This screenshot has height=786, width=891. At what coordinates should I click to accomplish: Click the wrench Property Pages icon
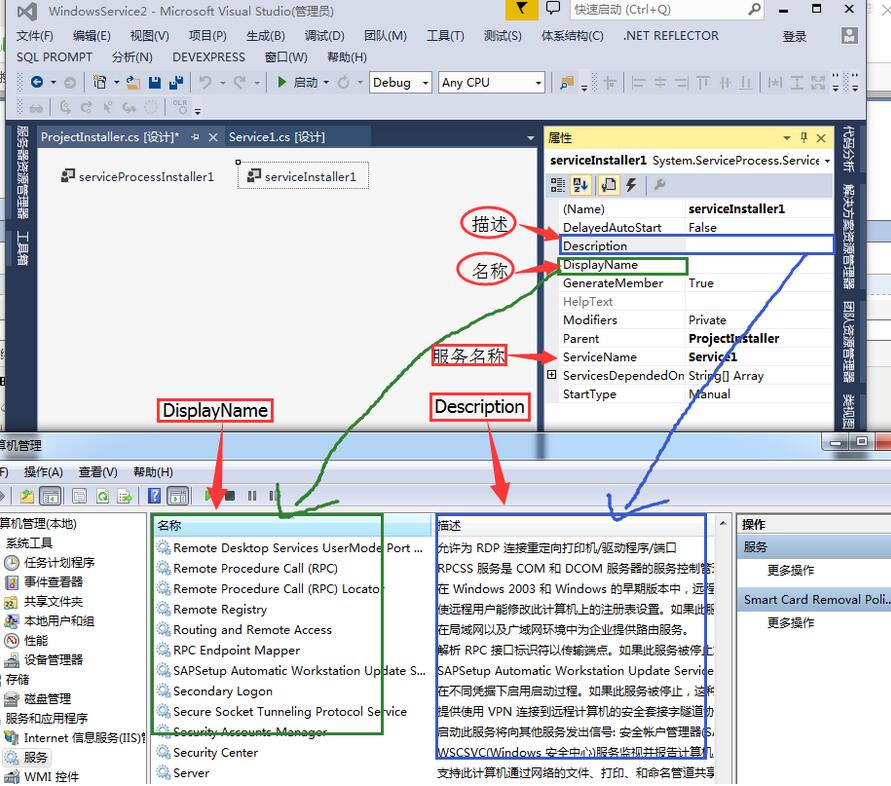coord(660,185)
